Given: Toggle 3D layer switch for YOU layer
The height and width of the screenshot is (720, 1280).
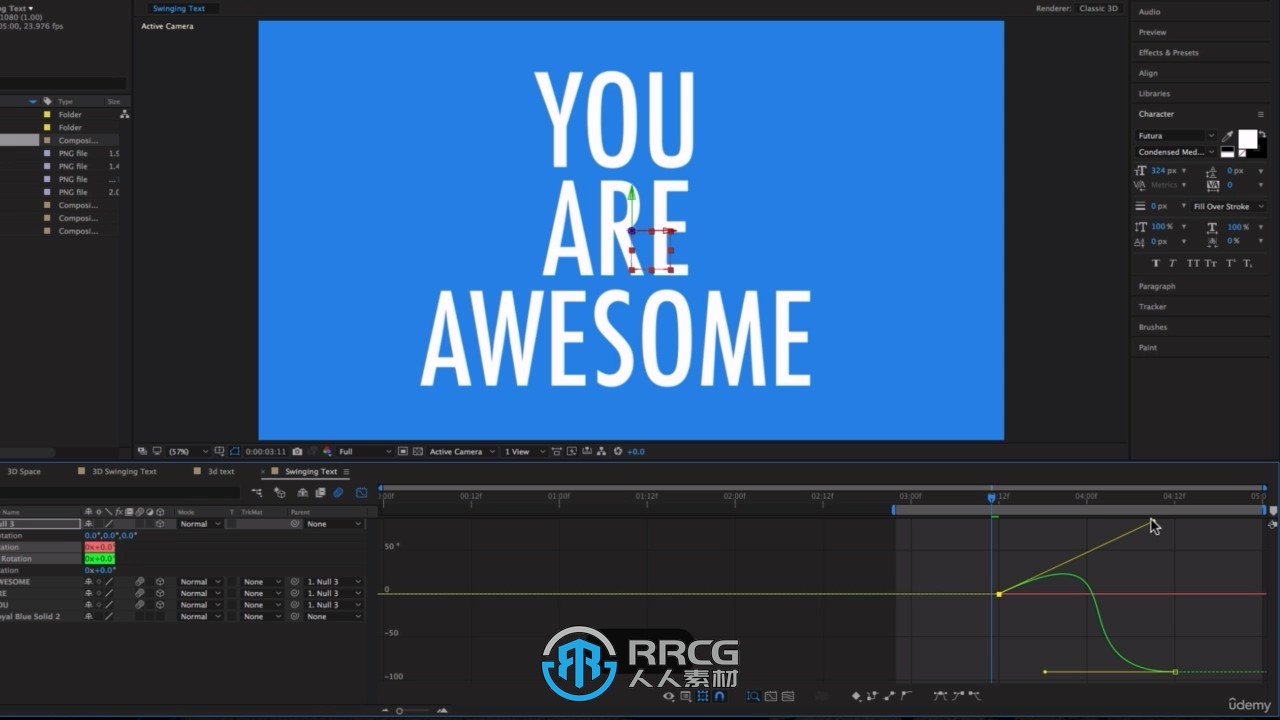Looking at the screenshot, I should click(x=160, y=605).
